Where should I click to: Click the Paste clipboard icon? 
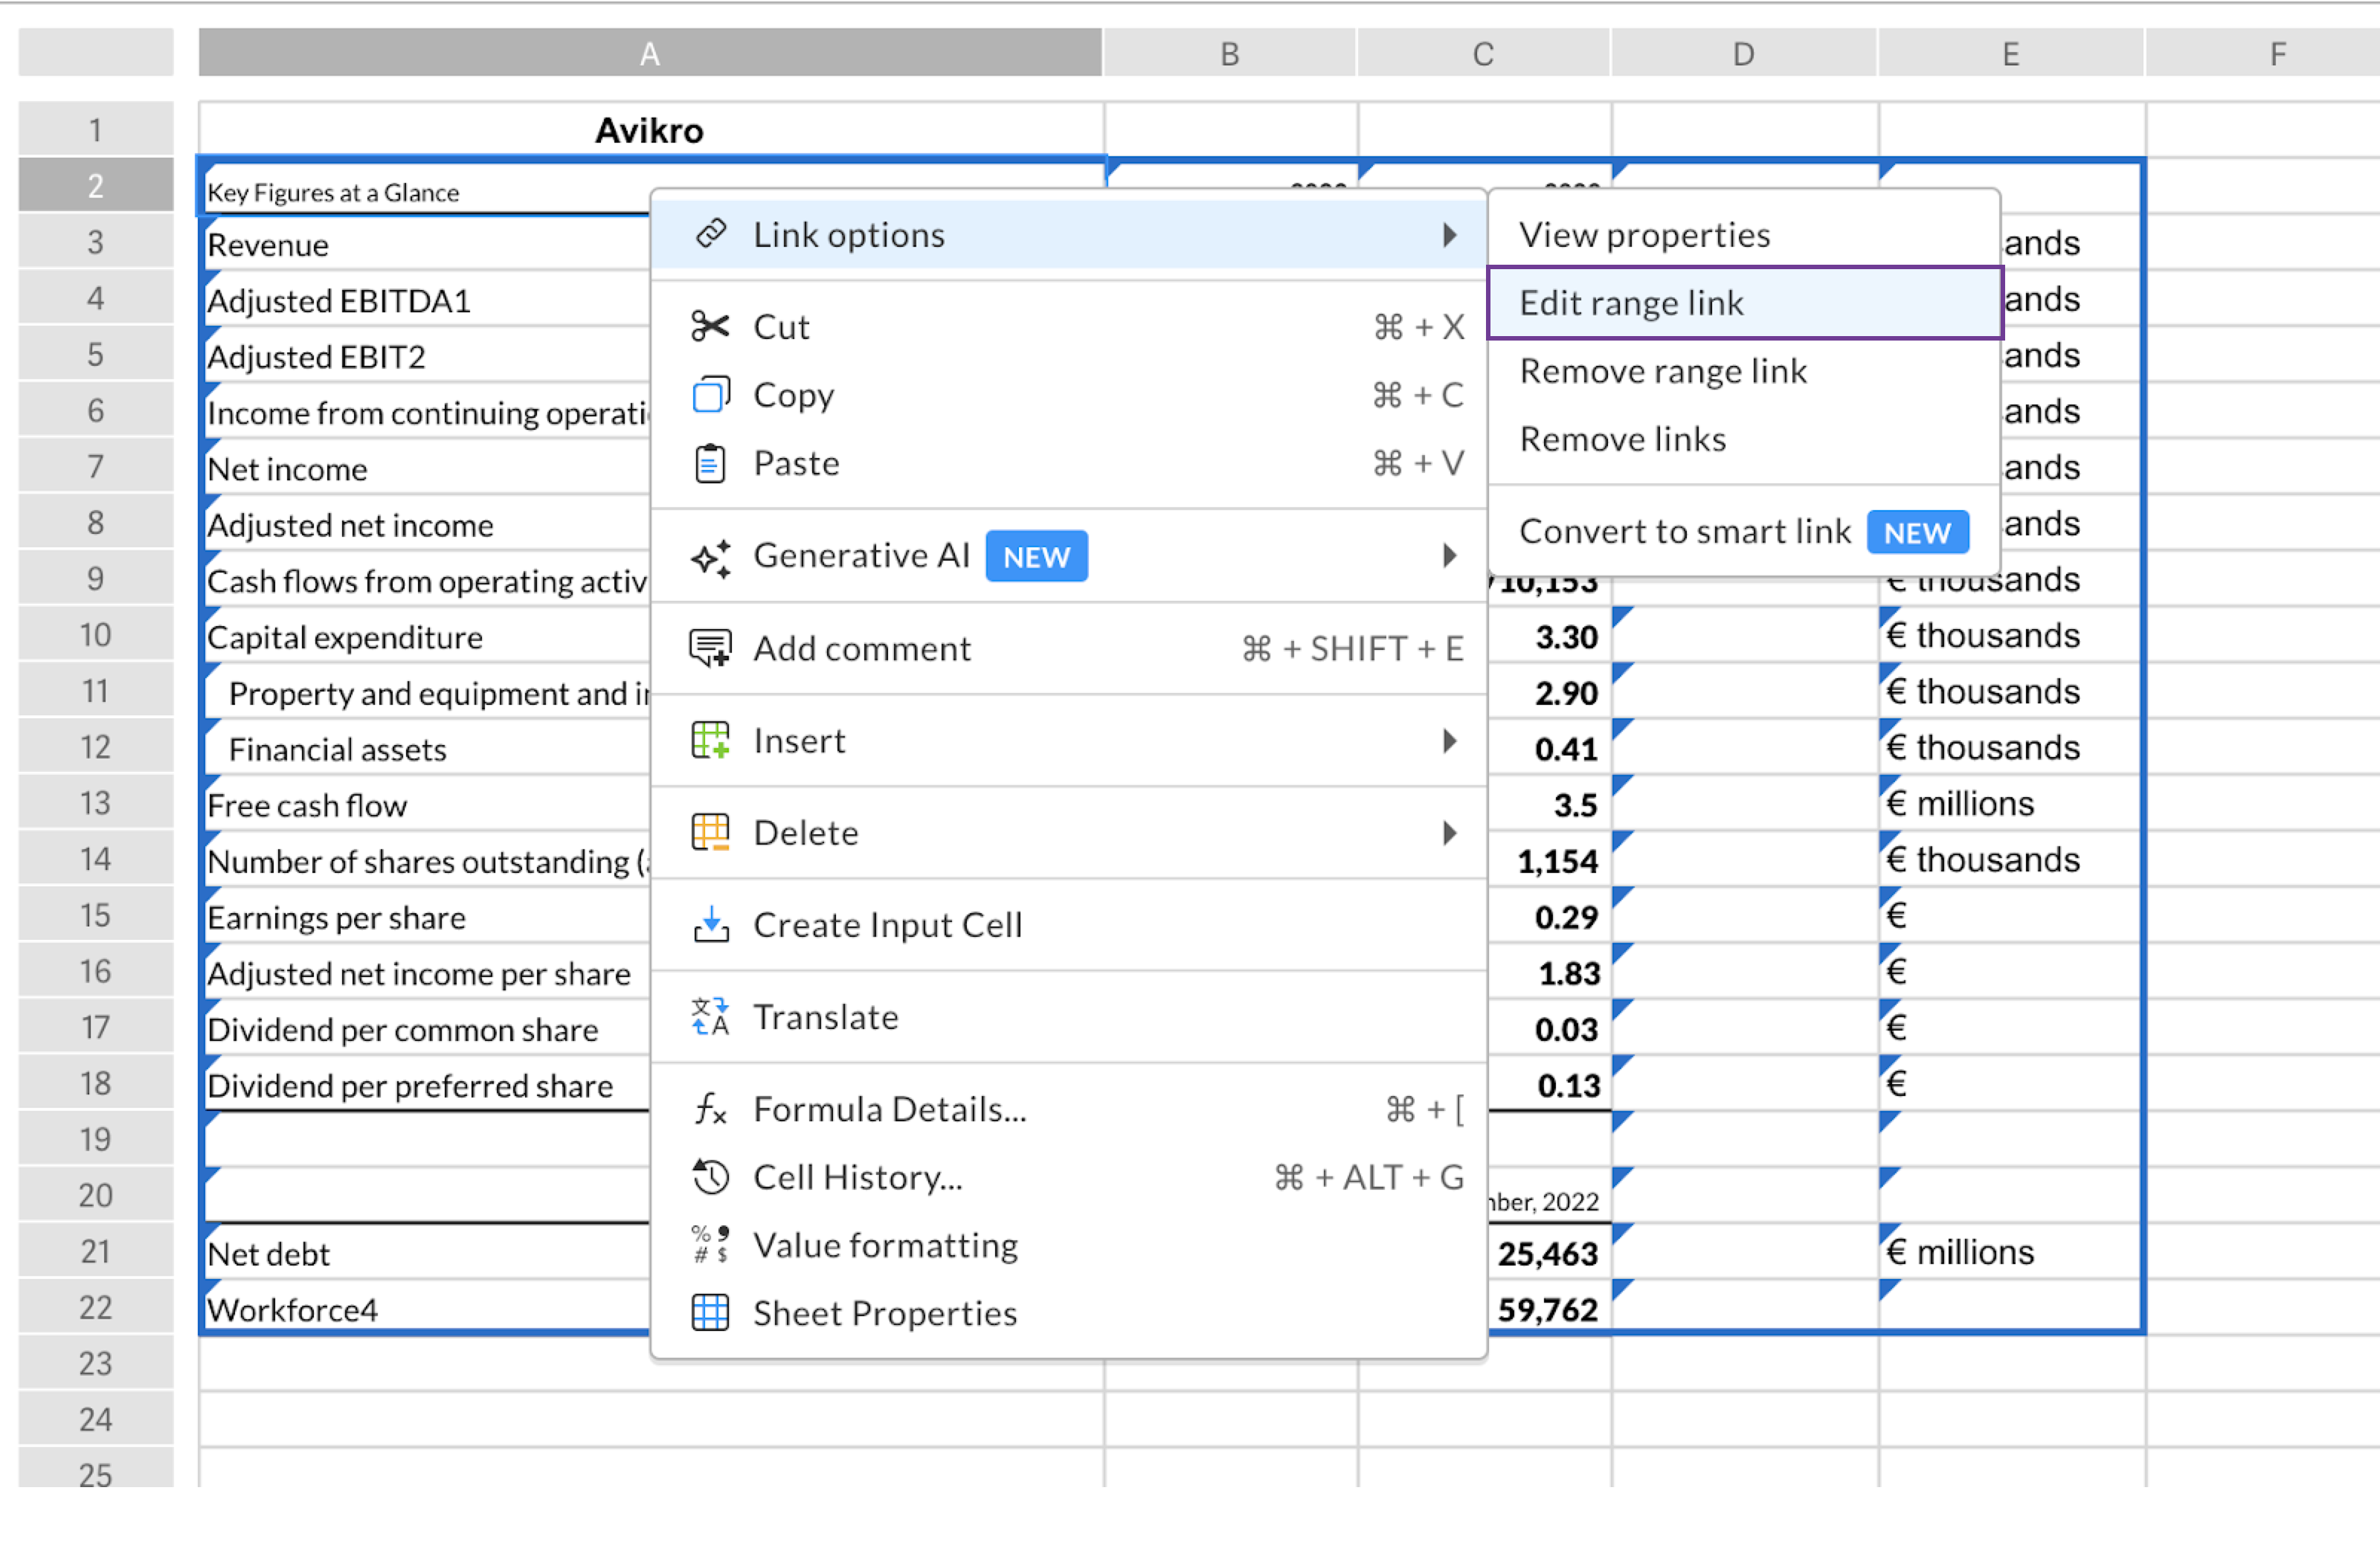pyautogui.click(x=710, y=462)
